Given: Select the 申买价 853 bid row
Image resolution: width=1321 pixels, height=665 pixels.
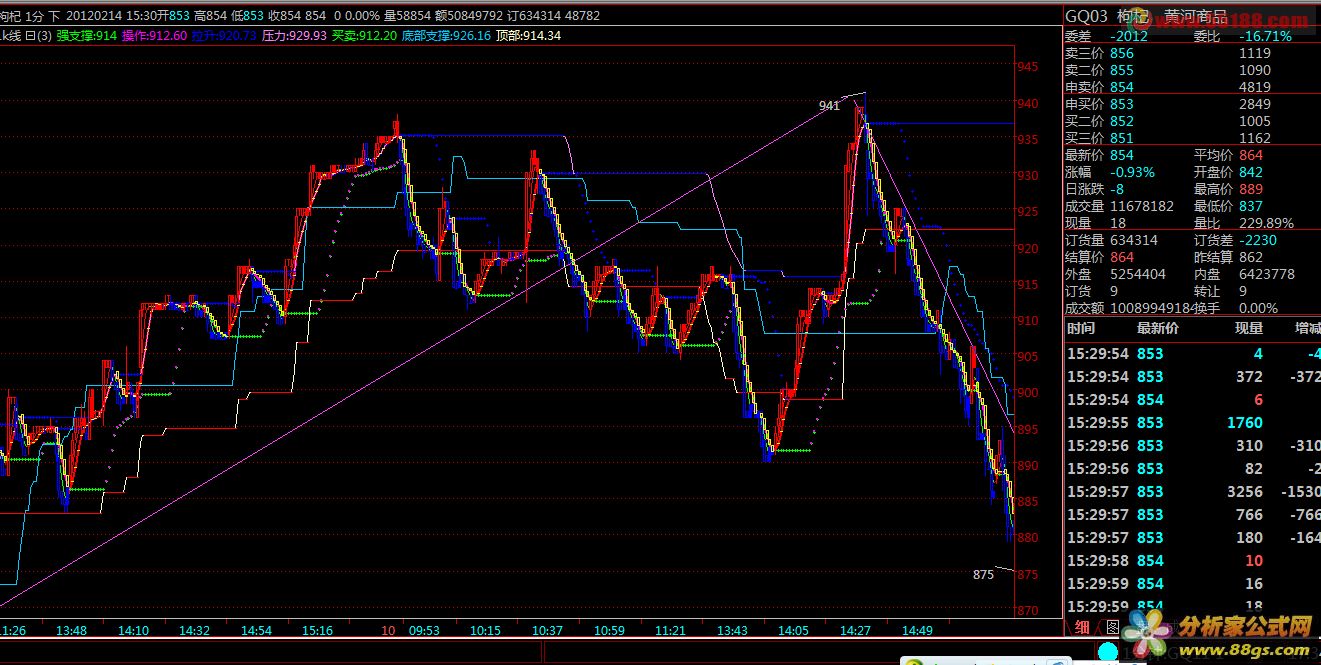Looking at the screenshot, I should tap(1191, 104).
